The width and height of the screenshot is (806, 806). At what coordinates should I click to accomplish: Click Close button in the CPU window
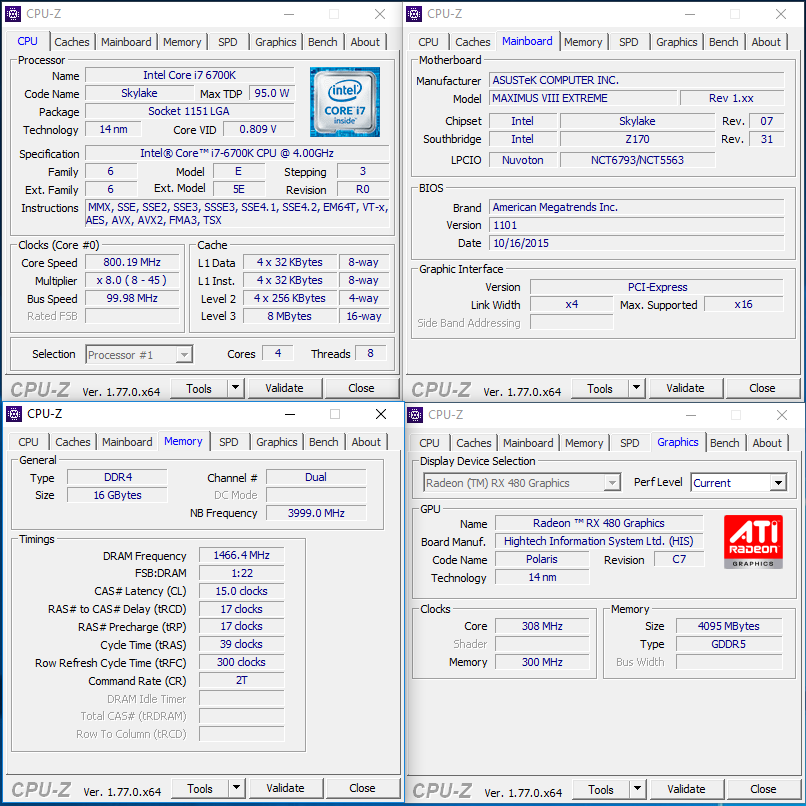coord(361,388)
